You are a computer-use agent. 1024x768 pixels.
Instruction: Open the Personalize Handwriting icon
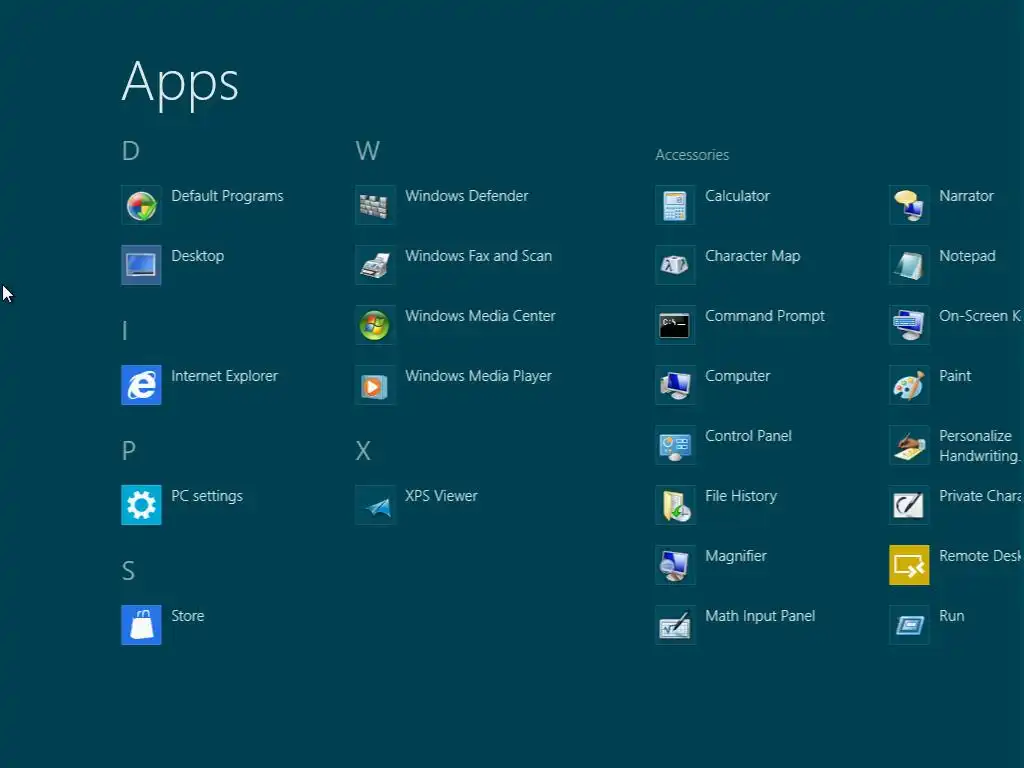pos(909,445)
